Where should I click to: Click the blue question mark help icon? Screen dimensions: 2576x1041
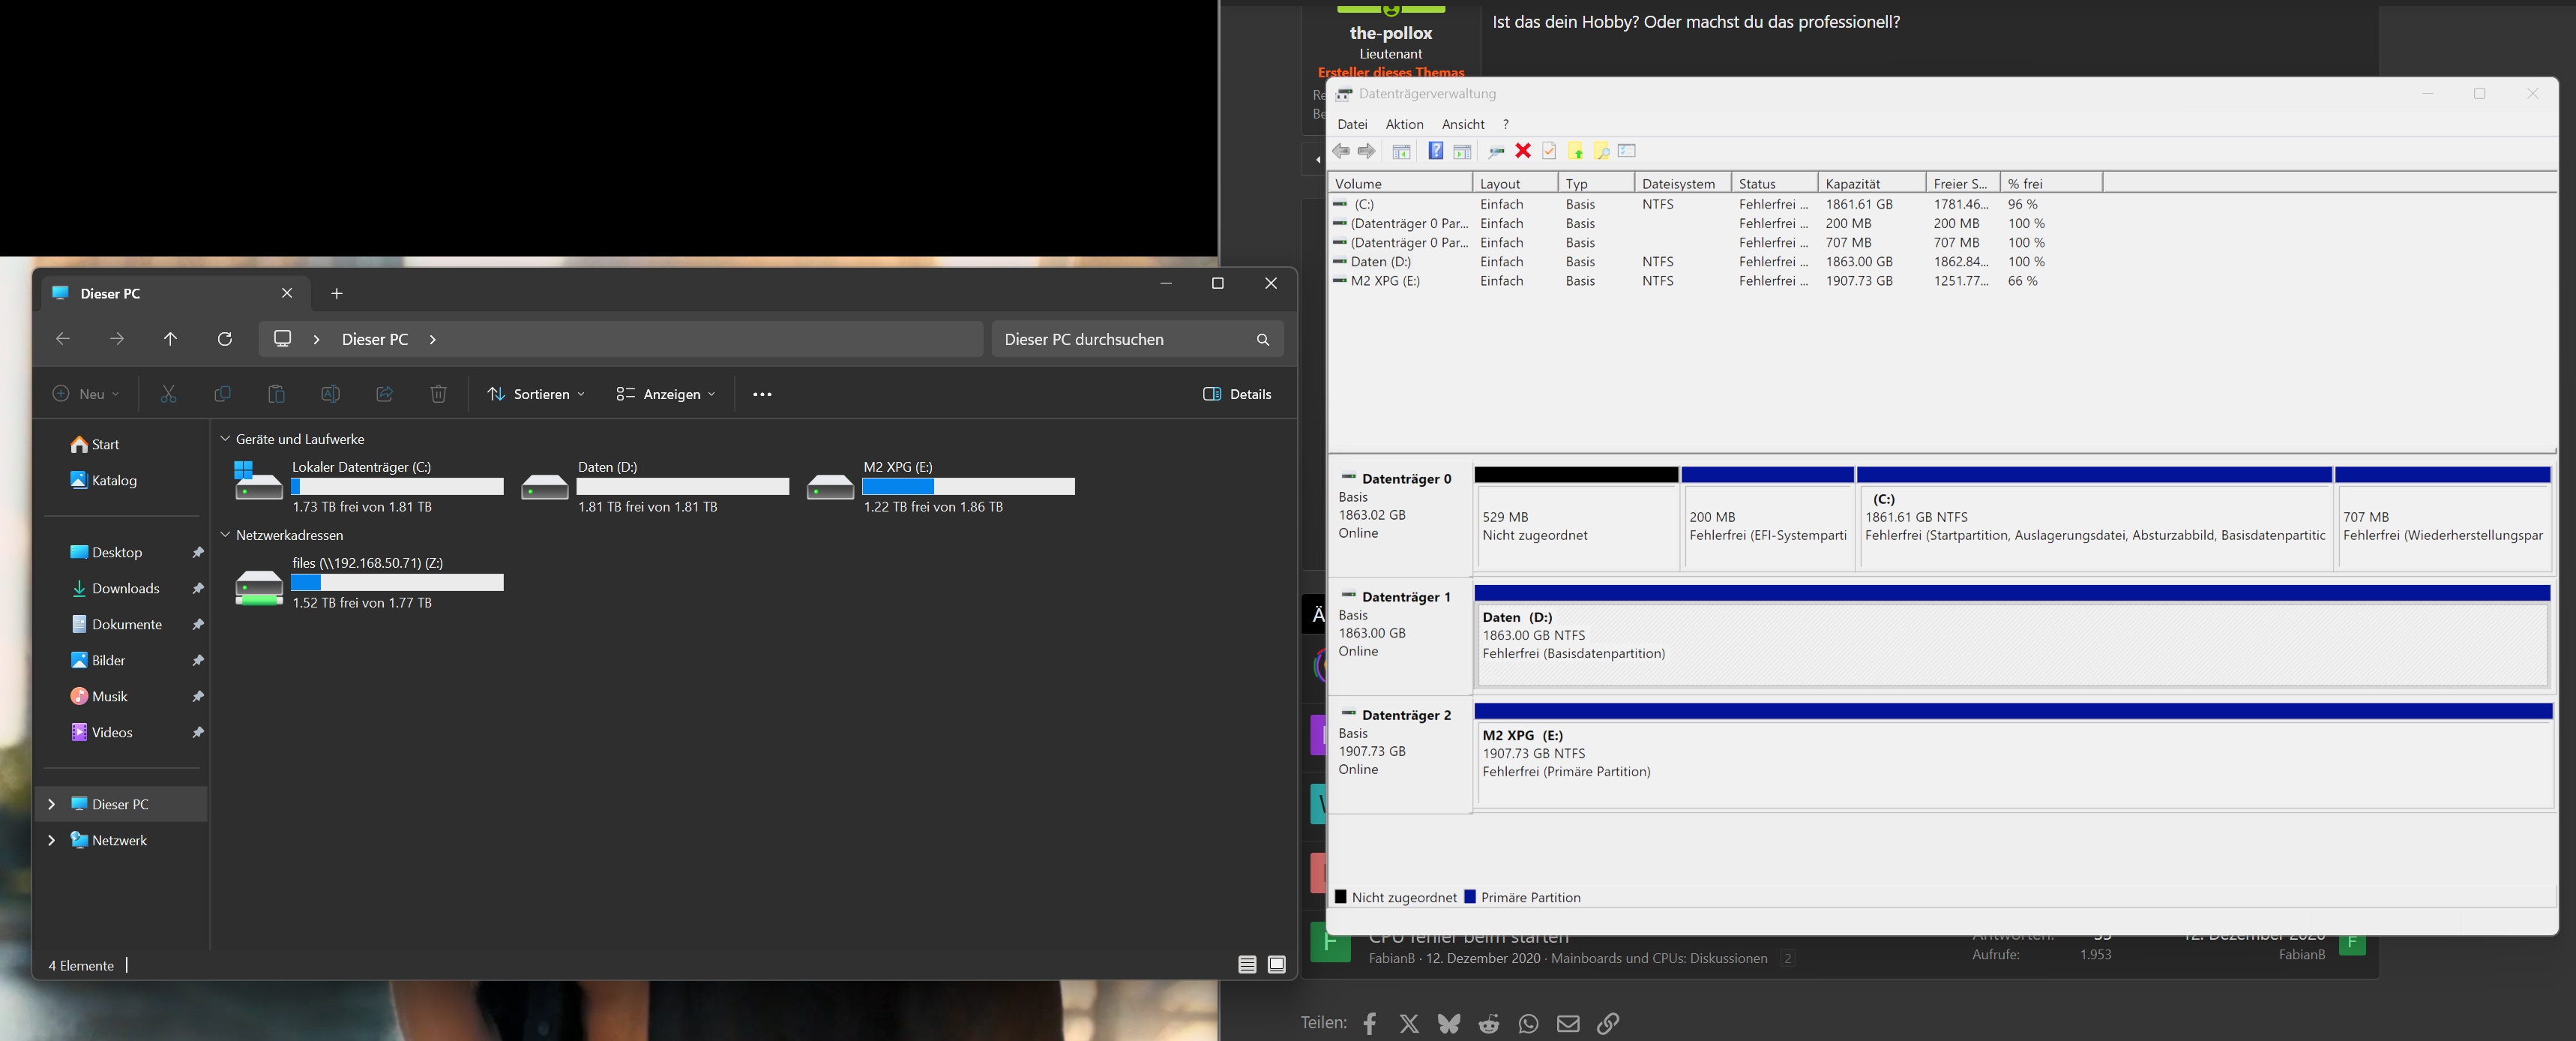point(1435,151)
